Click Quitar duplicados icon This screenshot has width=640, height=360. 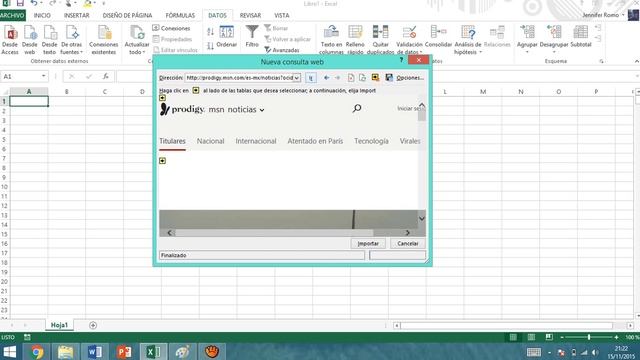tap(380, 40)
